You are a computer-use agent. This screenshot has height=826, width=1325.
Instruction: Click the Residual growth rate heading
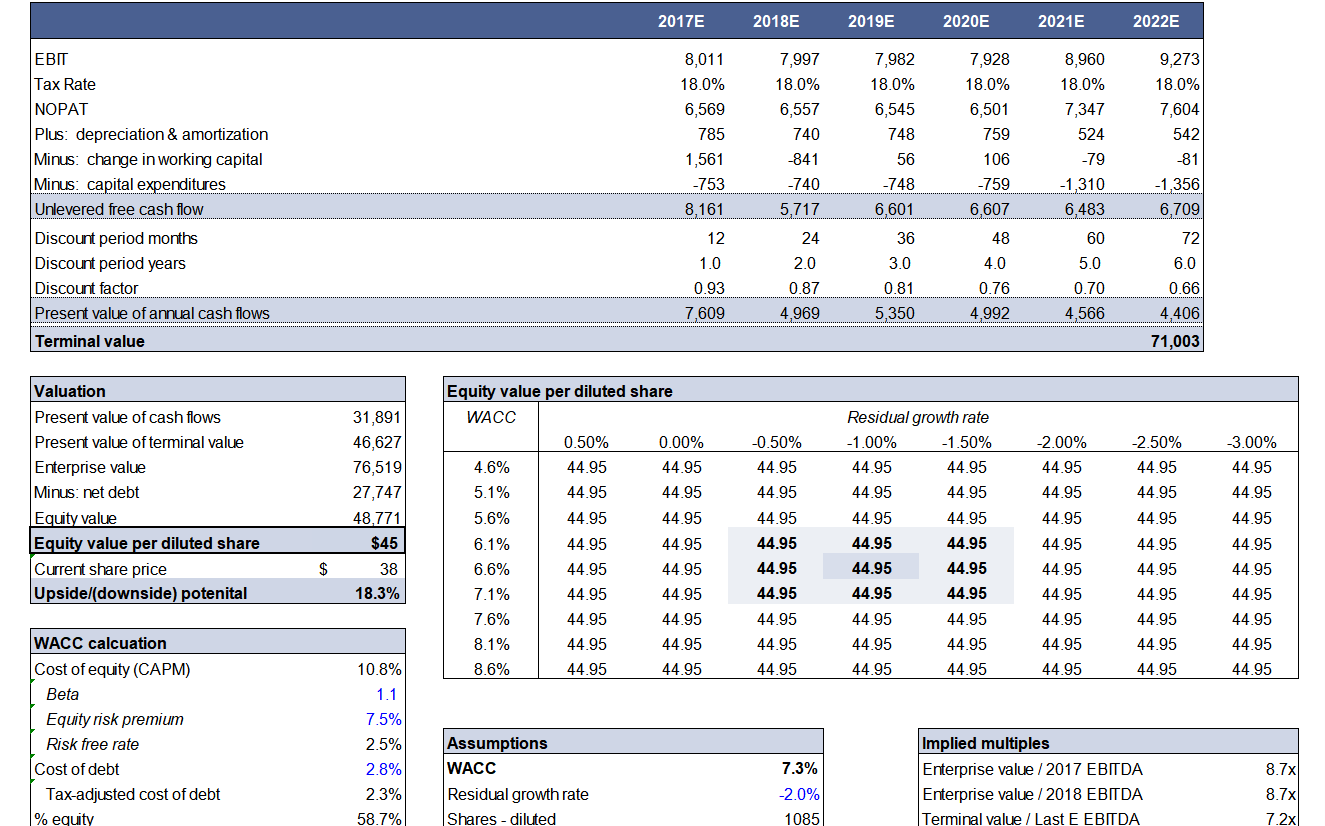[917, 418]
